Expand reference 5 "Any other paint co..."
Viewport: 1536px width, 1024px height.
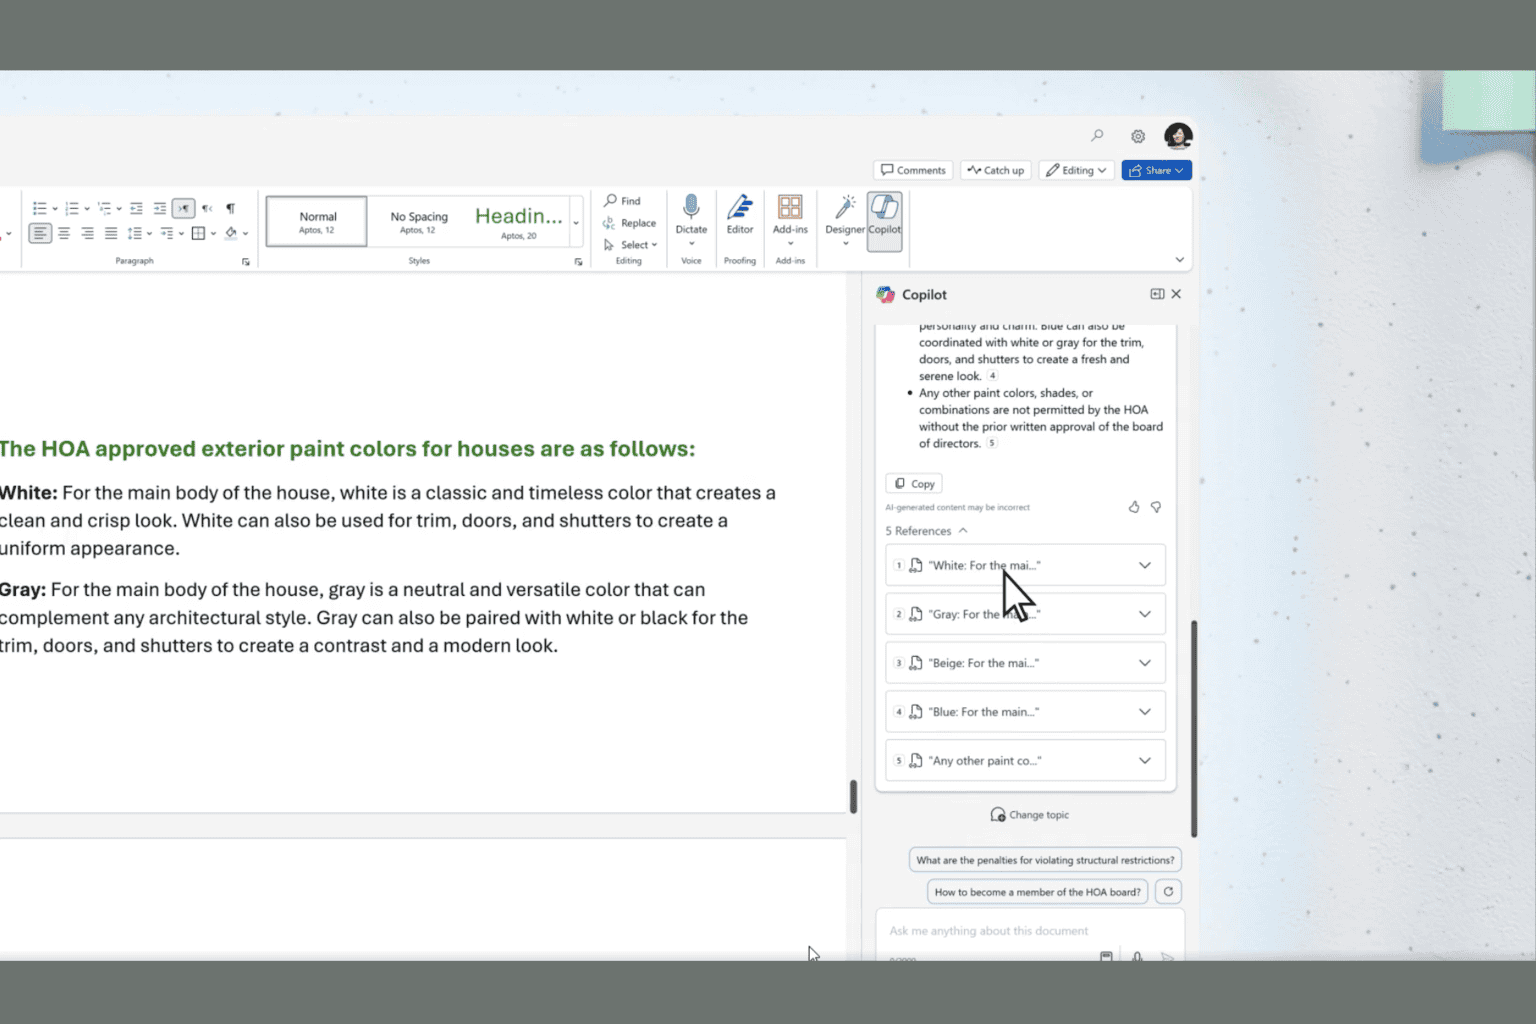(1025, 761)
